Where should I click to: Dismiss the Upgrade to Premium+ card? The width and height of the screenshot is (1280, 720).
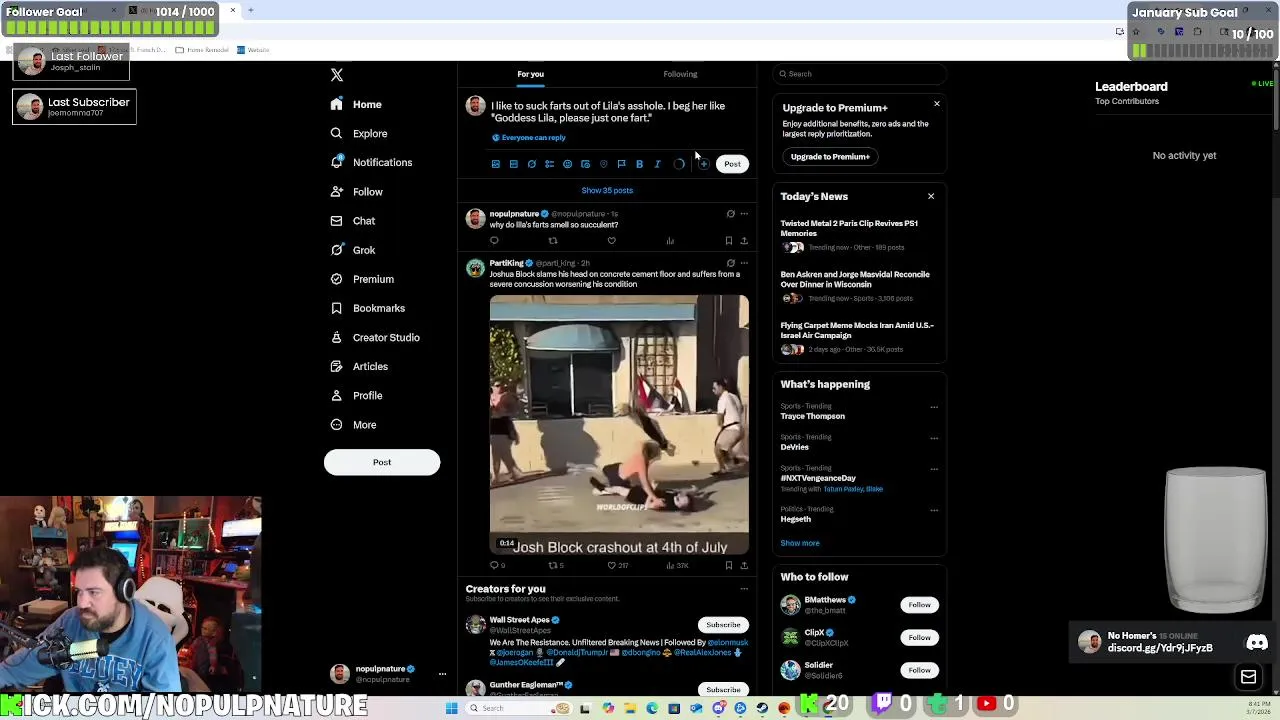click(x=937, y=104)
